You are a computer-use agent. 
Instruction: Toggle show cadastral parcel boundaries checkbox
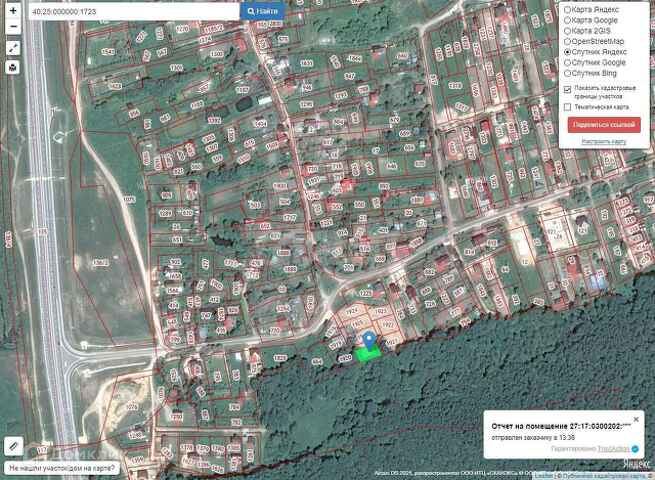567,89
